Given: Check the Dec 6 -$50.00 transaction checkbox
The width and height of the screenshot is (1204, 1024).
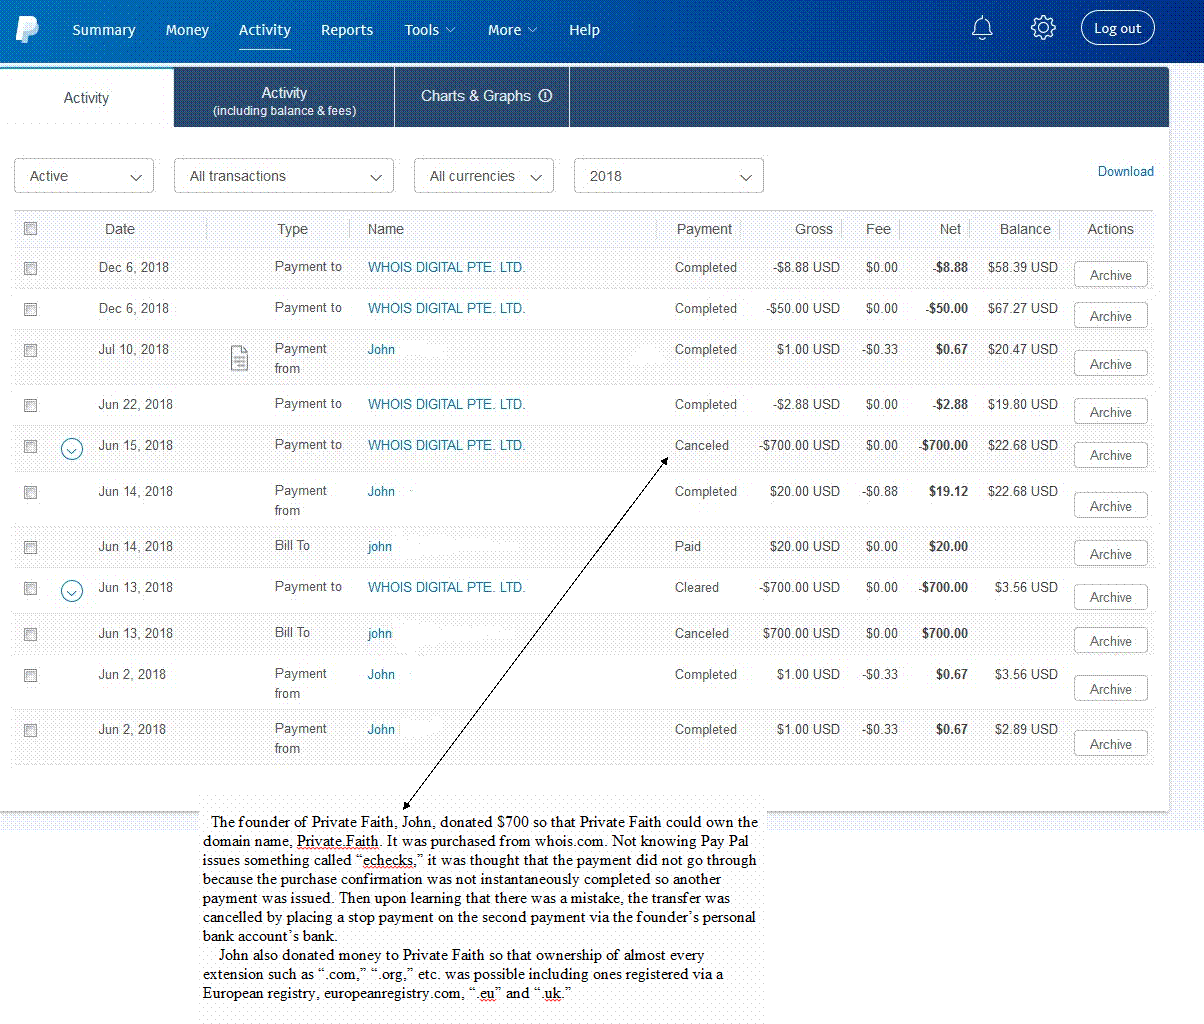Looking at the screenshot, I should pos(31,309).
